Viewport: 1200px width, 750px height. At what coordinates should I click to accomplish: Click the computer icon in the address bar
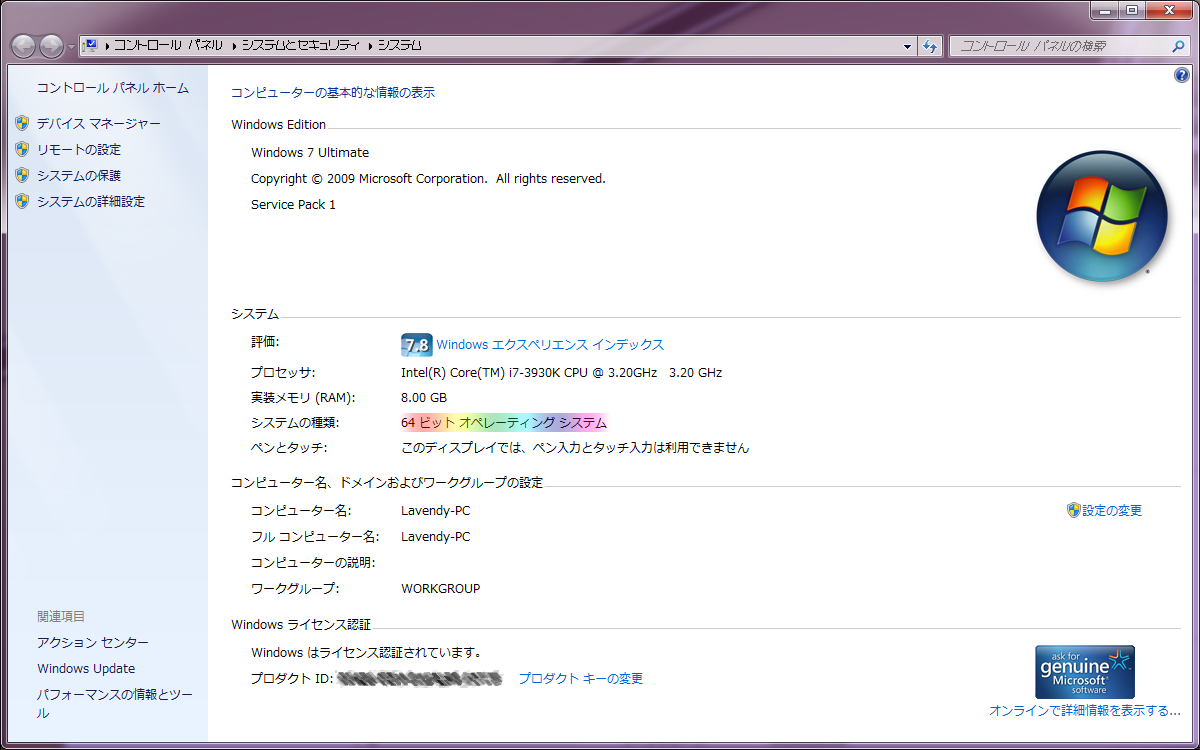click(x=90, y=46)
